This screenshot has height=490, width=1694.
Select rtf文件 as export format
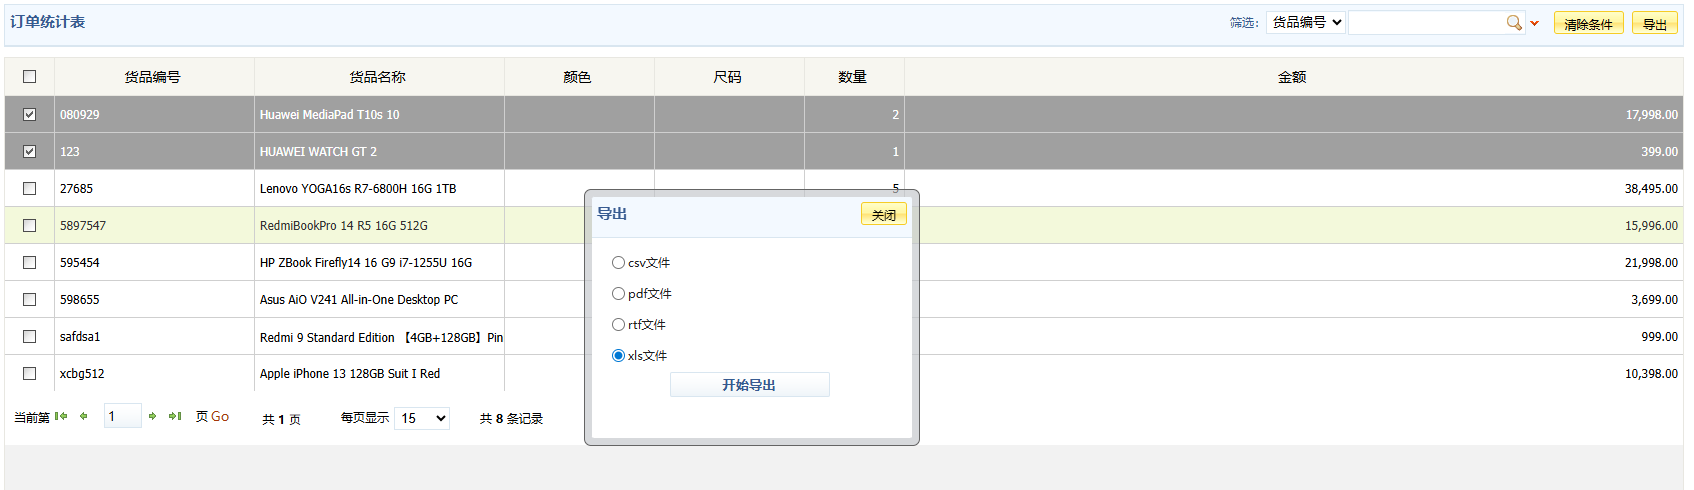coord(618,325)
